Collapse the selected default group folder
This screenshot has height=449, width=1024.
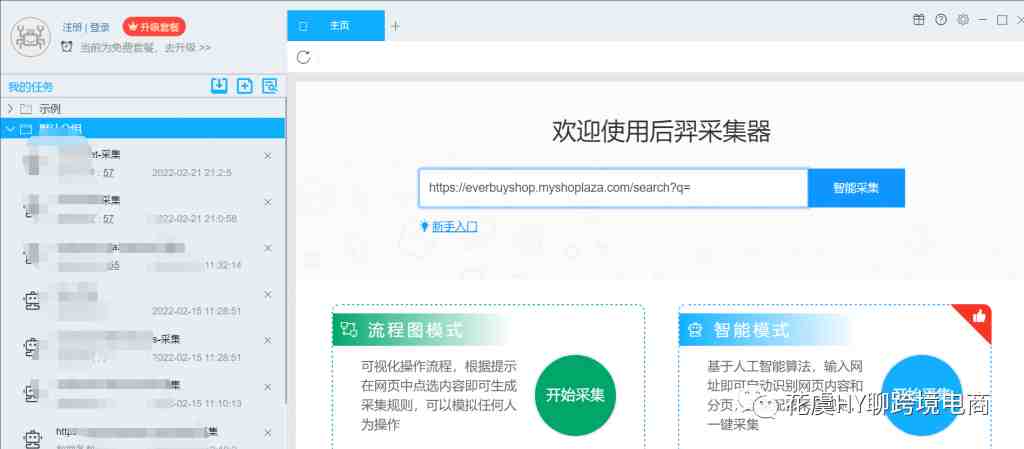coord(10,129)
